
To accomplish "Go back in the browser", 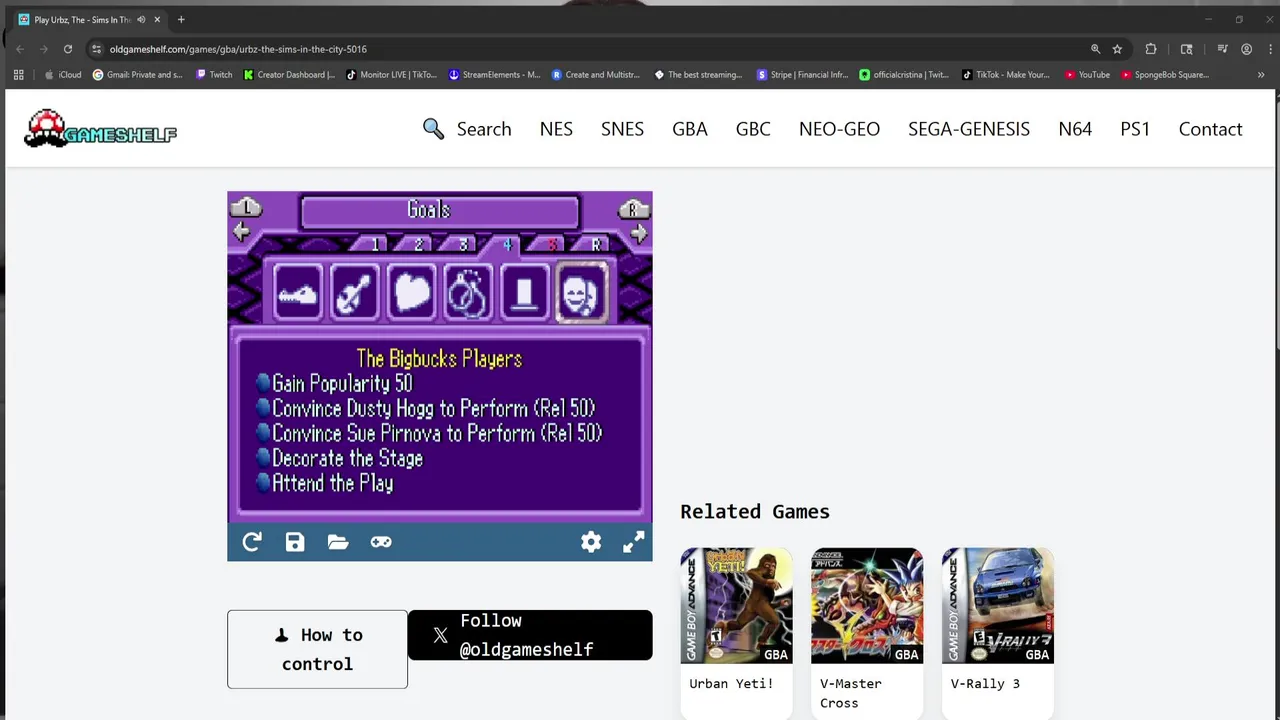I will click(x=20, y=49).
